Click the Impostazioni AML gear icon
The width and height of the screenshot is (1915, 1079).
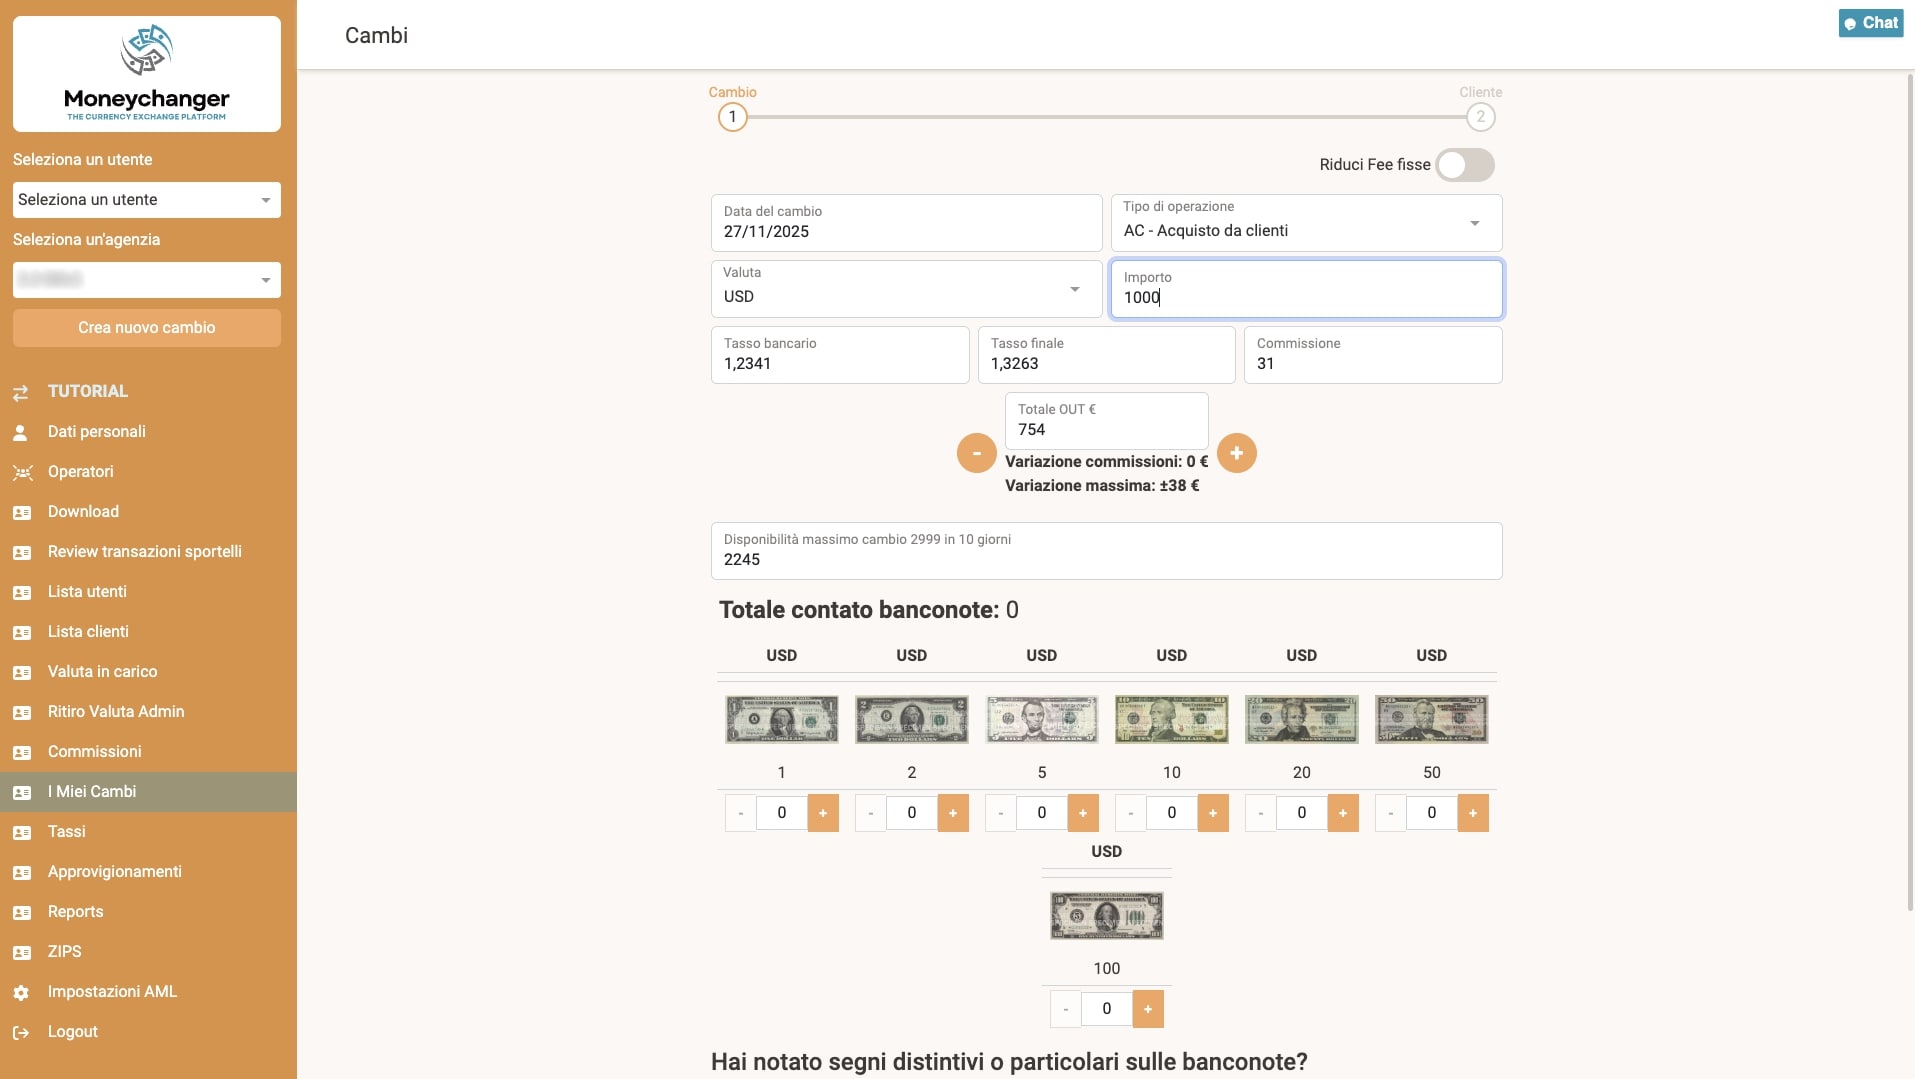pos(21,993)
